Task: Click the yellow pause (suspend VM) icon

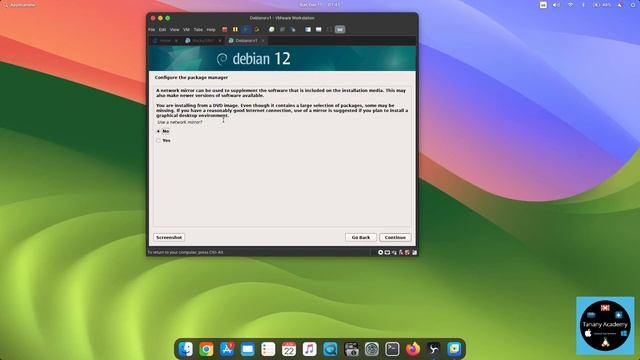Action: click(235, 29)
